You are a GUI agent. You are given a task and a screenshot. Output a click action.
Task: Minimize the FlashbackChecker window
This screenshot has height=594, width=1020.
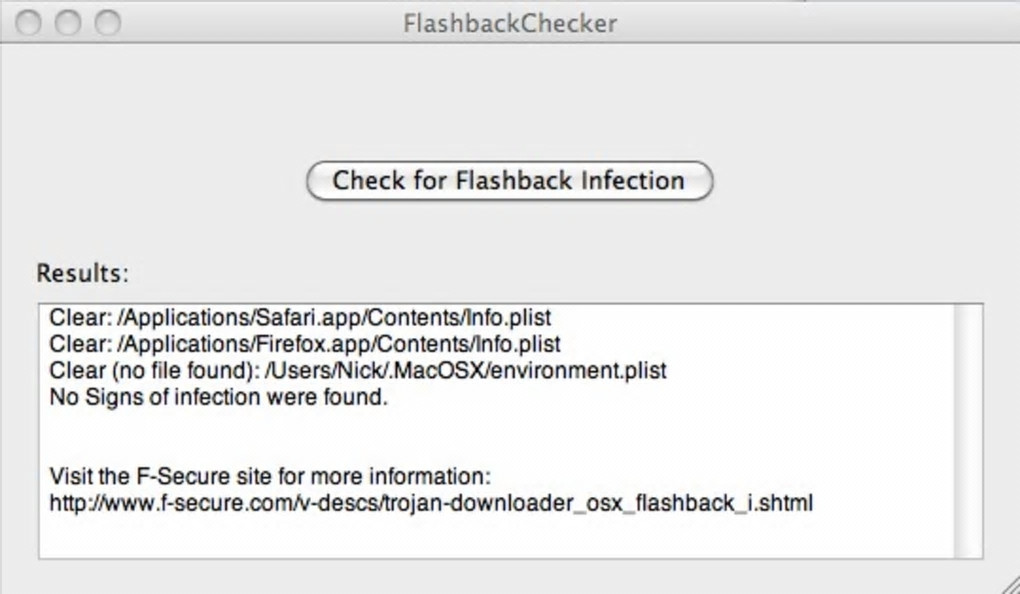68,22
